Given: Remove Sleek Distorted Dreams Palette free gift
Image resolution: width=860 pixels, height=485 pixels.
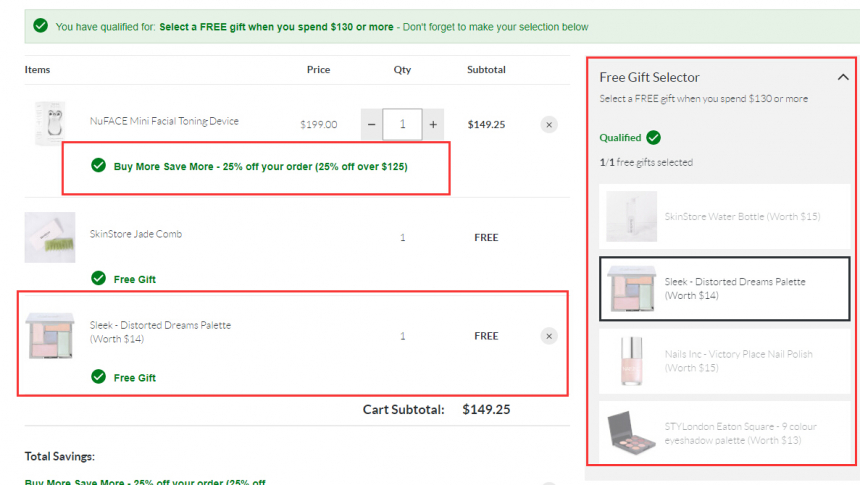Looking at the screenshot, I should pos(549,336).
